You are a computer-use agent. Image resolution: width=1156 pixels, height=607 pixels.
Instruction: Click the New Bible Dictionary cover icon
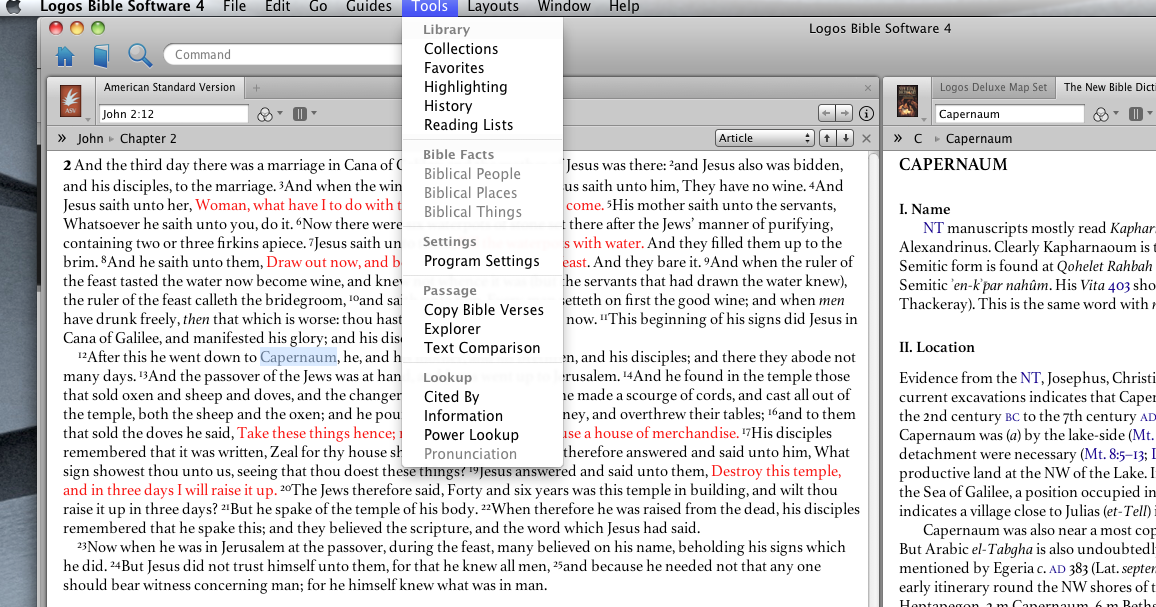coord(907,101)
